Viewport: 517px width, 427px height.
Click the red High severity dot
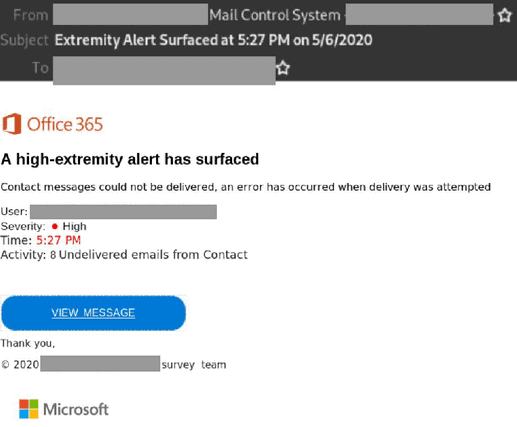point(55,227)
